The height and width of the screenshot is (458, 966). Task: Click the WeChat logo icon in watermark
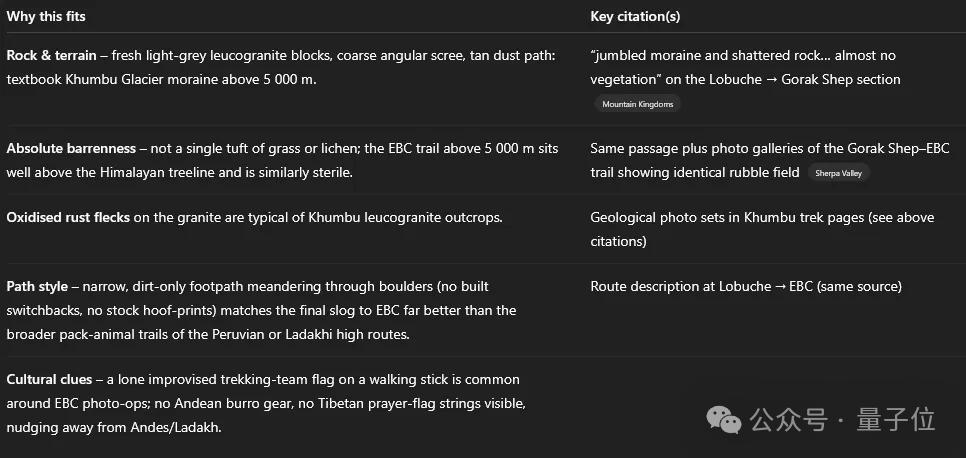(x=724, y=420)
